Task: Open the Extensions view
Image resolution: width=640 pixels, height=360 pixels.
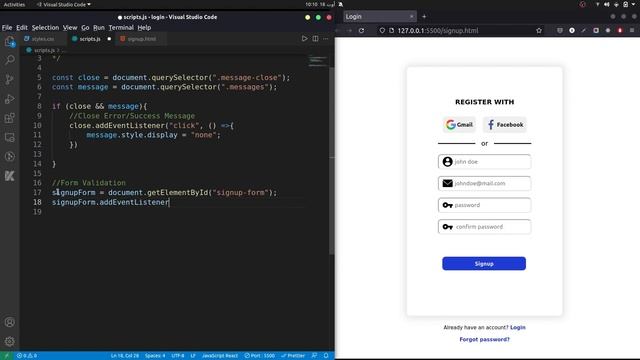Action: [9, 118]
